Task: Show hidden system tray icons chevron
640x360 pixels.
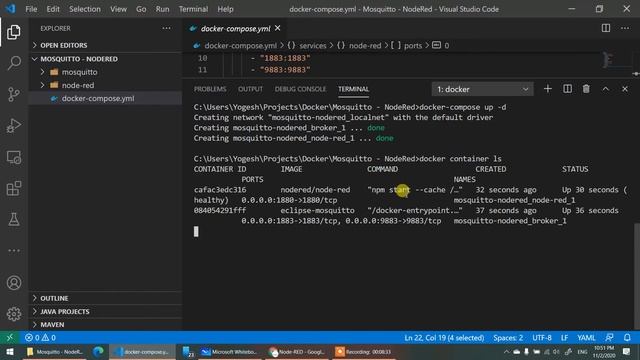Action: (507, 352)
